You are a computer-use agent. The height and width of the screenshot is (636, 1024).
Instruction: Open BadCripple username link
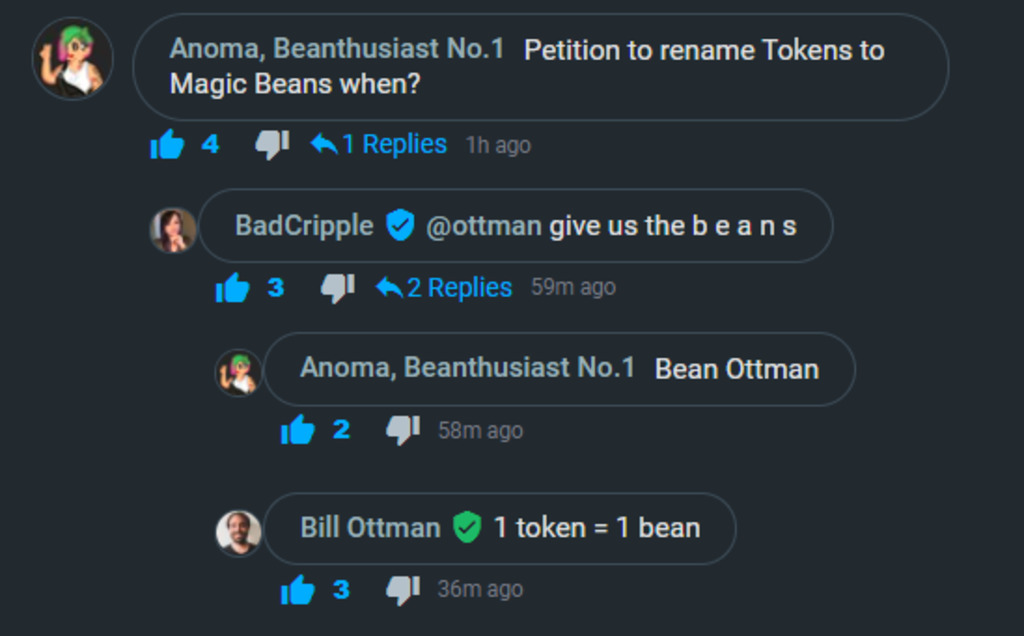tap(304, 226)
